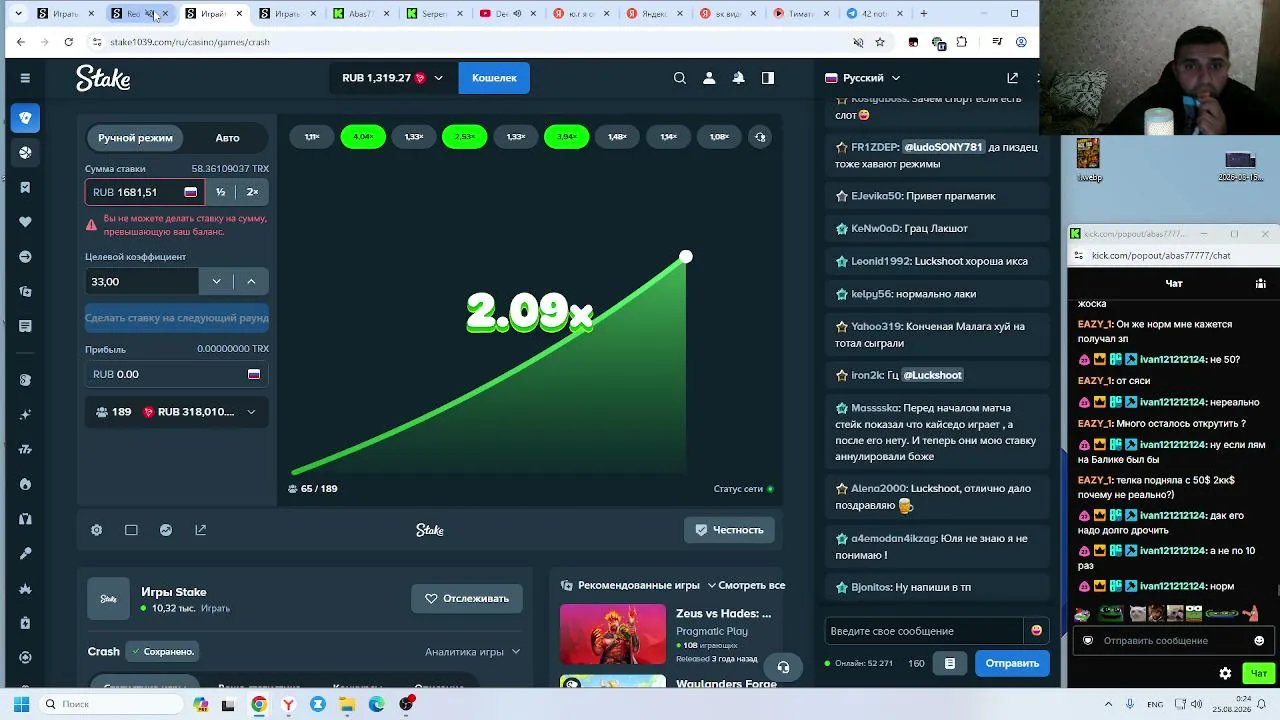Open the search magnifier in the Stake header
The height and width of the screenshot is (720, 1280).
tap(680, 78)
